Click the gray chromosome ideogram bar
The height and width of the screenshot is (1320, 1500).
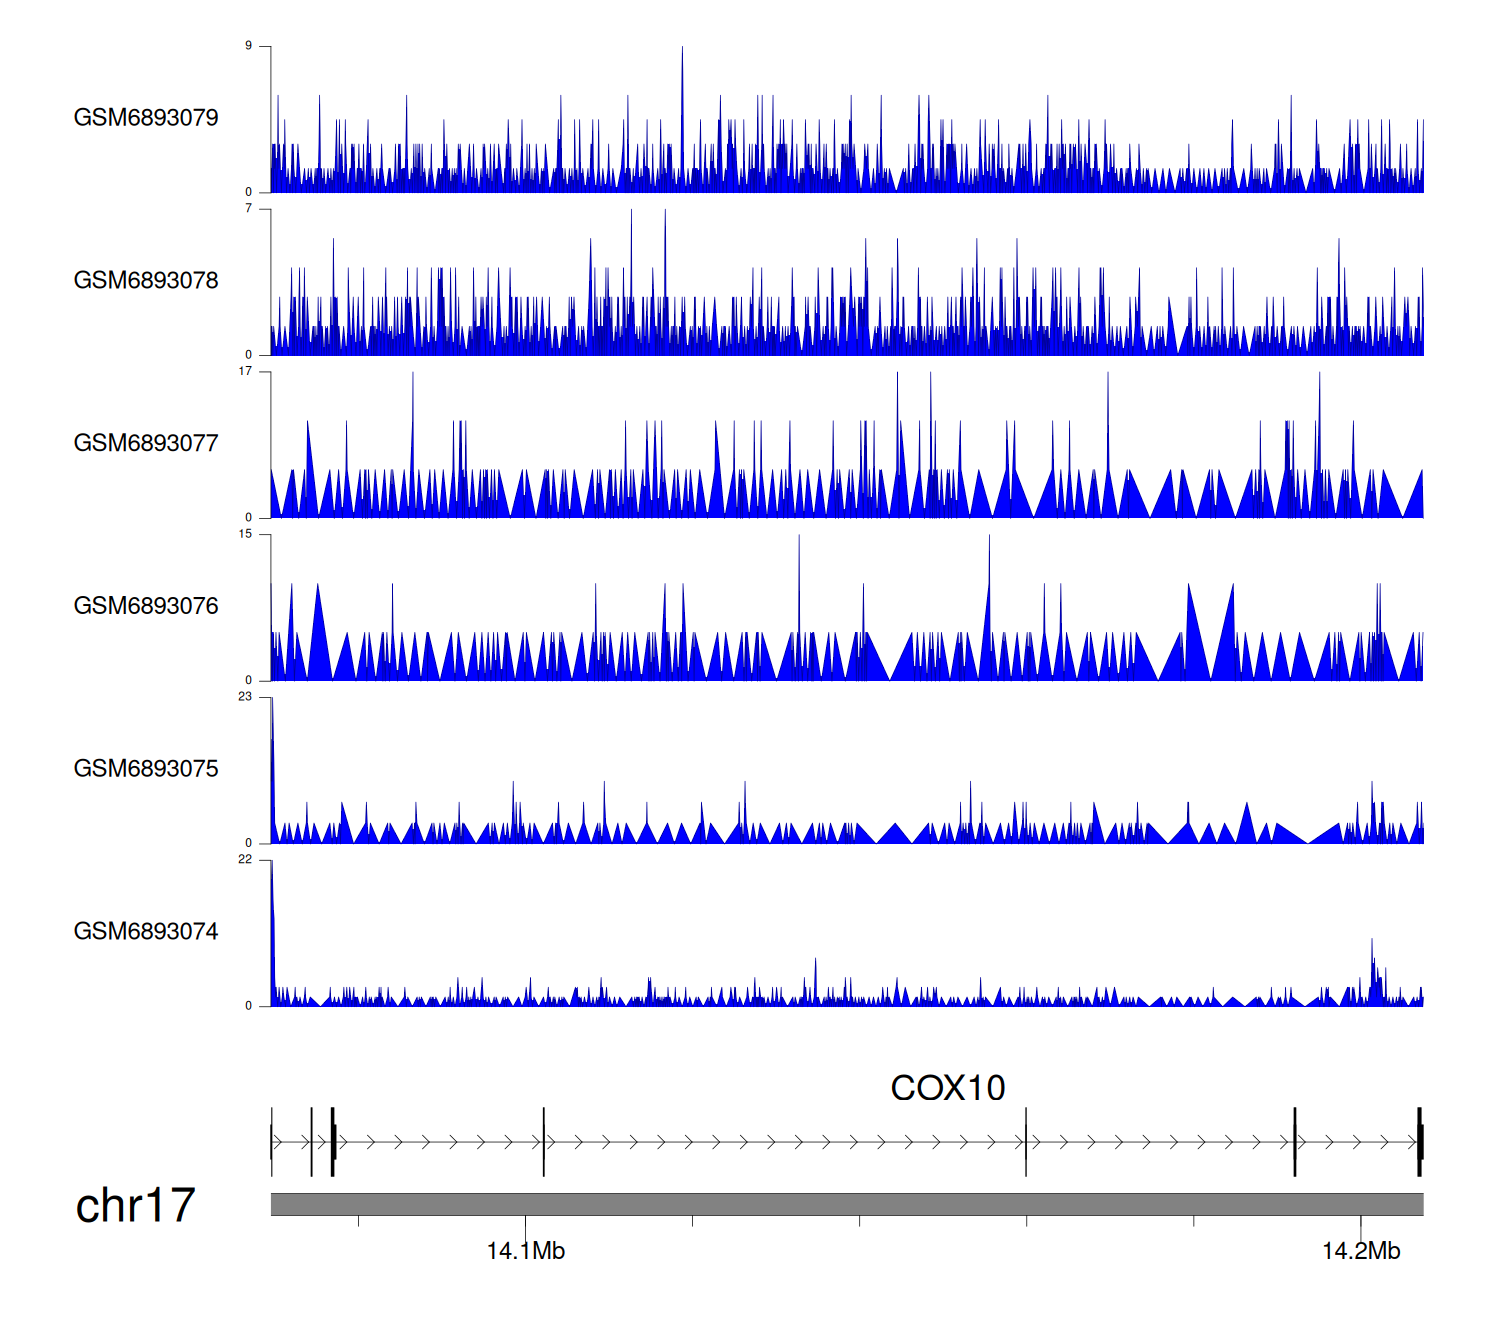846,1204
